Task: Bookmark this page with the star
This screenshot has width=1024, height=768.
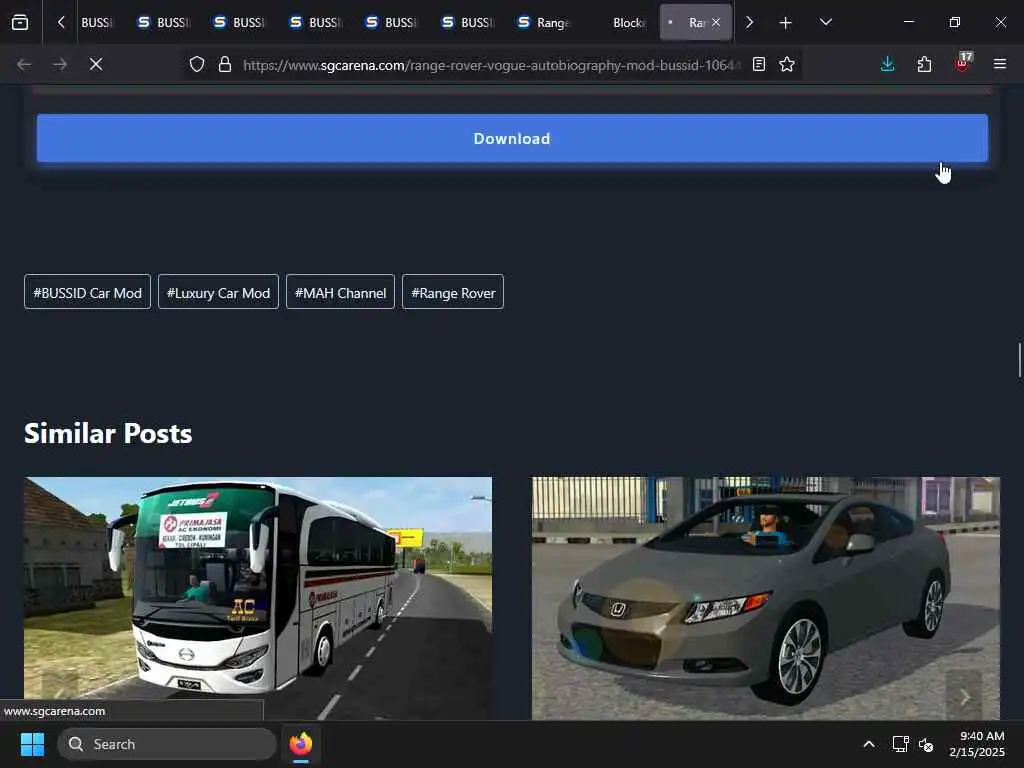Action: click(x=787, y=64)
